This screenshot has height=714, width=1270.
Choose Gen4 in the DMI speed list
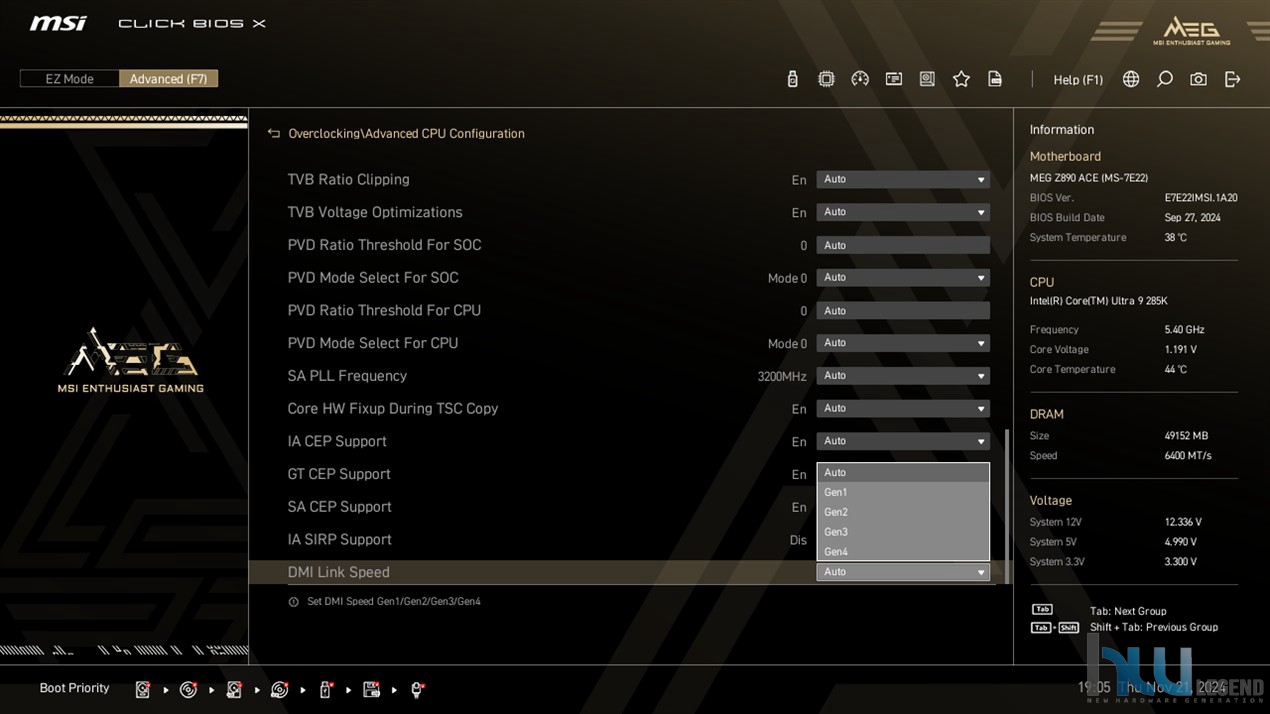pos(903,551)
